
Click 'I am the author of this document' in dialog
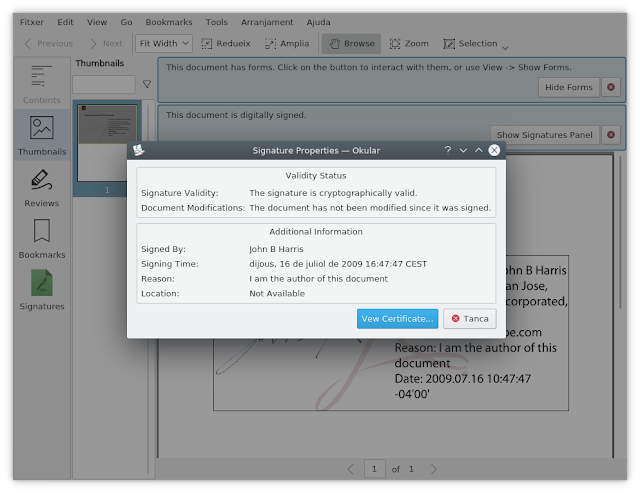pyautogui.click(x=318, y=279)
